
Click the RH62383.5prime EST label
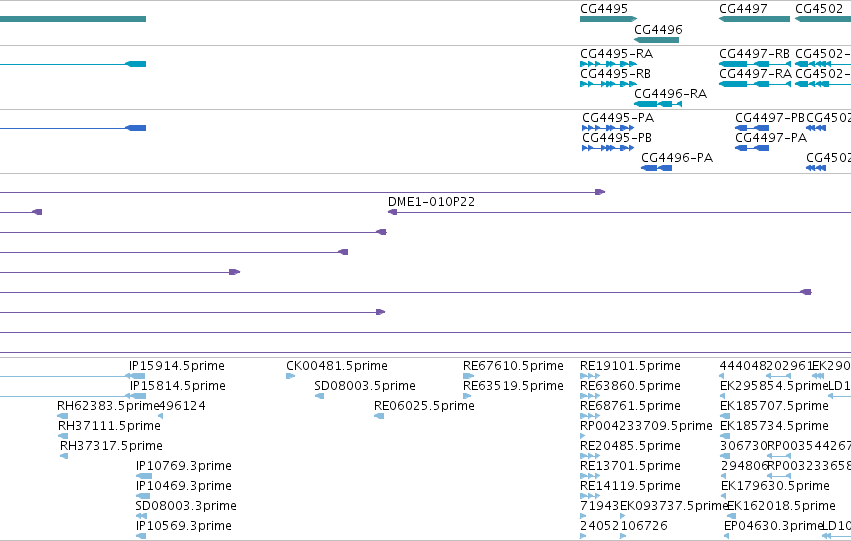[x=107, y=406]
